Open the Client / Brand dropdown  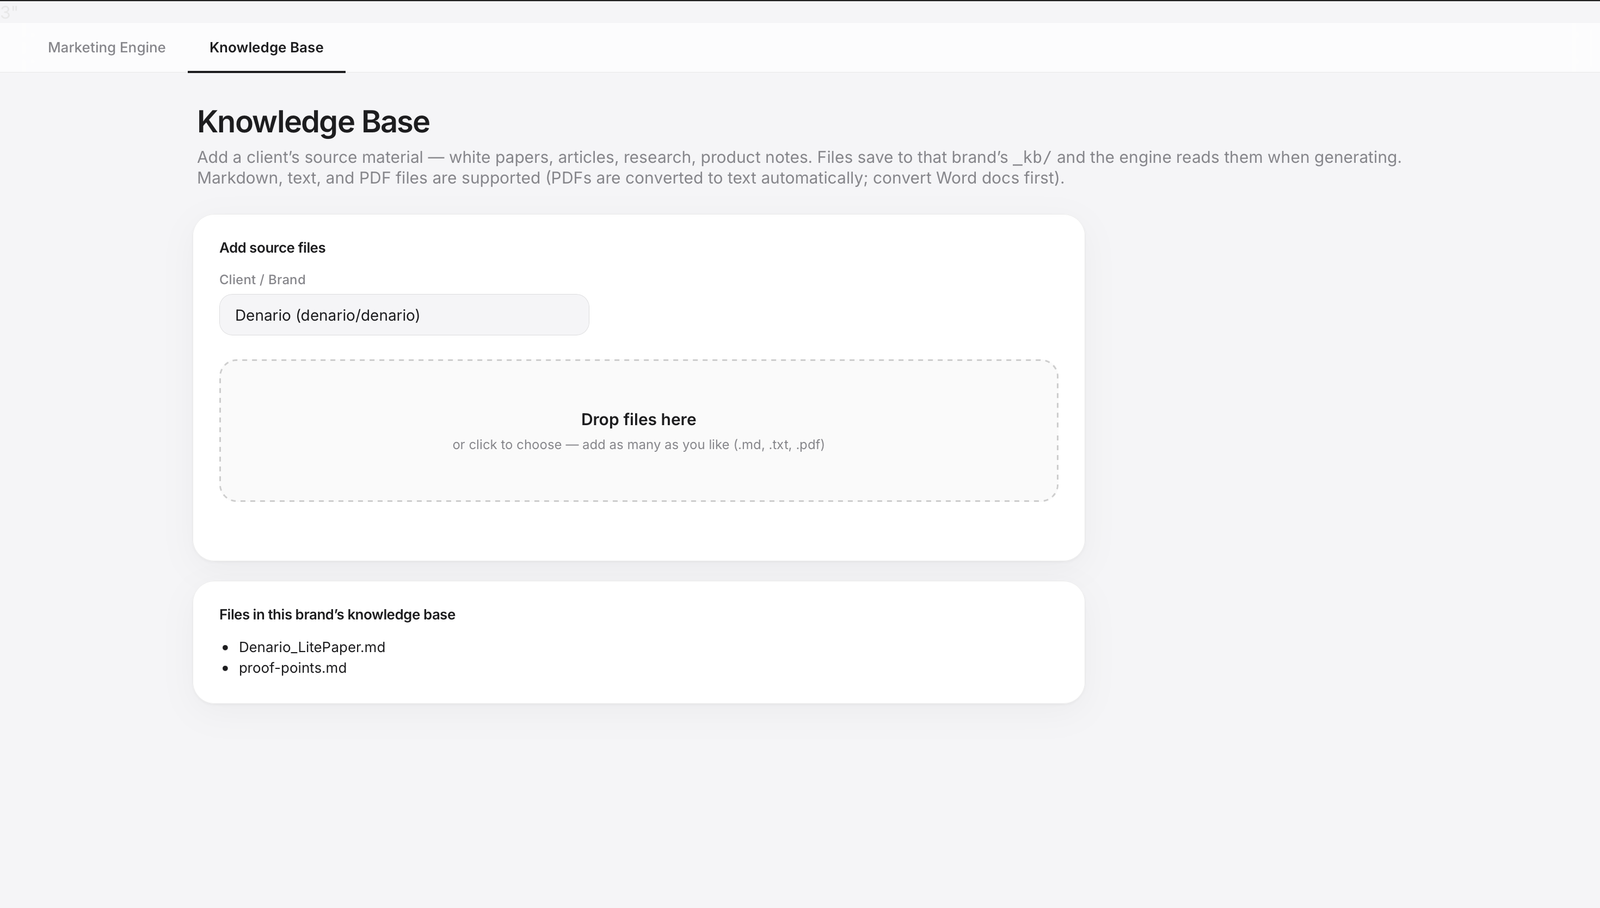[404, 315]
